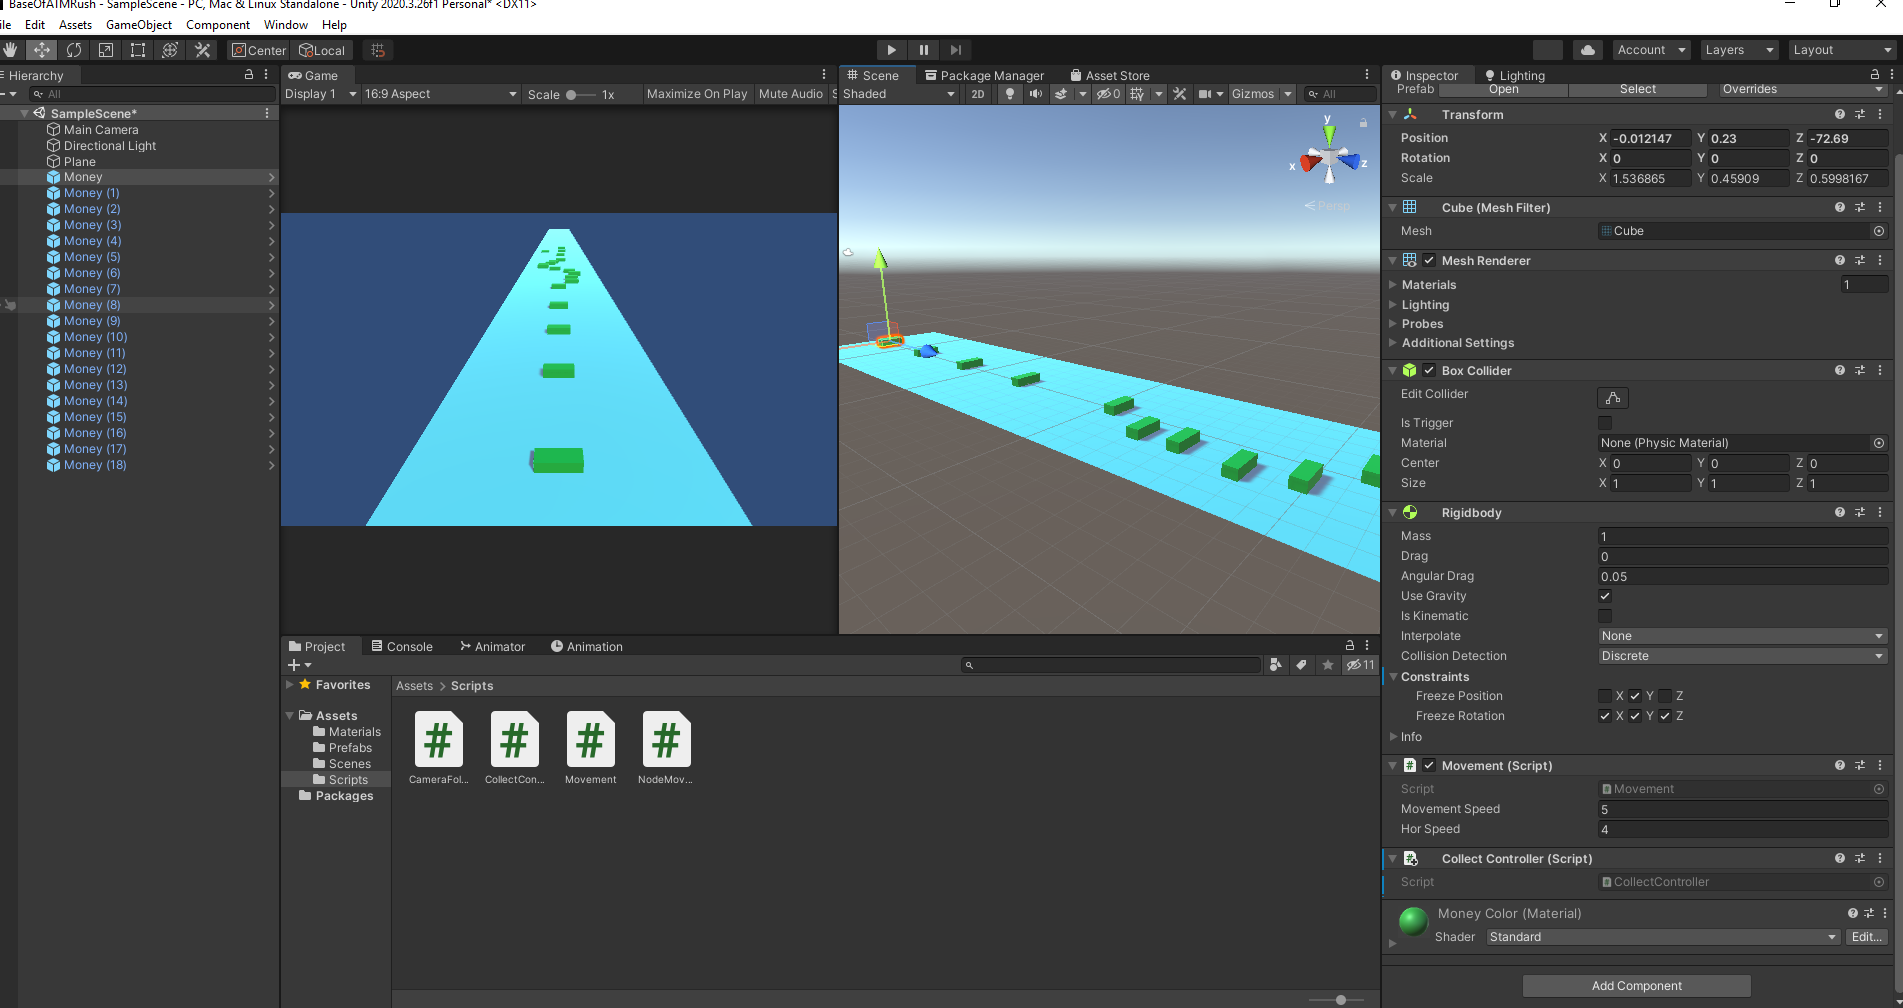Open the GameObject menu
The width and height of the screenshot is (1903, 1008).
click(138, 24)
